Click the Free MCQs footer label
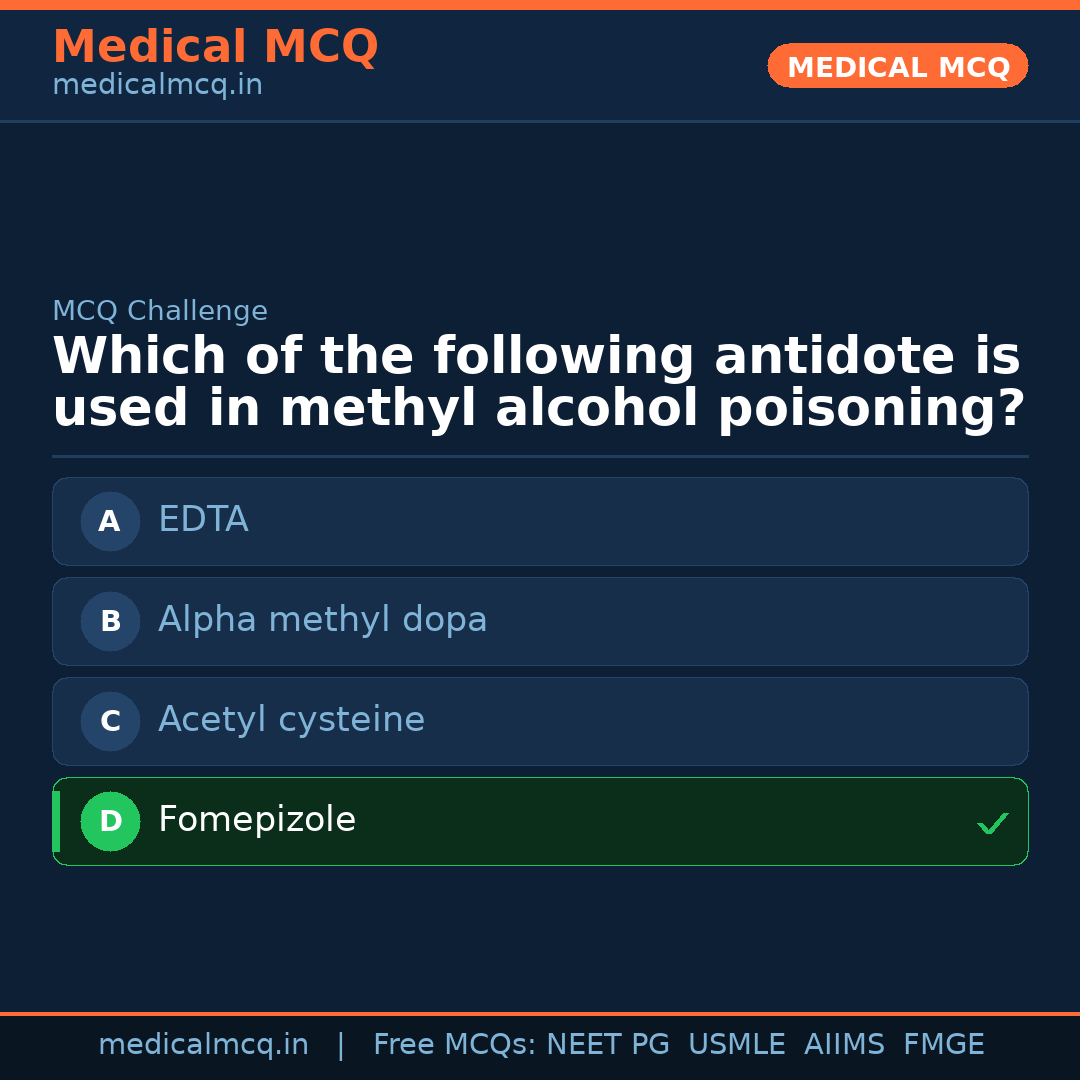This screenshot has height=1080, width=1080. [x=454, y=1045]
